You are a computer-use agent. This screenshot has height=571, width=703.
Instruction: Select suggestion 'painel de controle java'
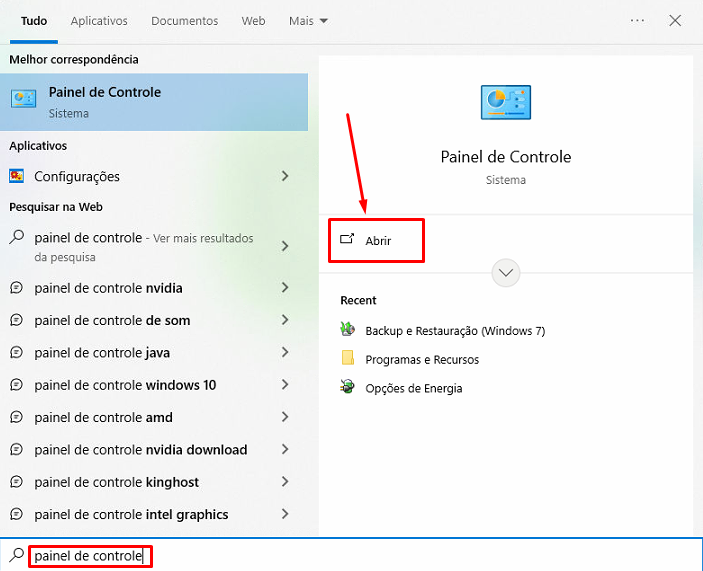[154, 352]
